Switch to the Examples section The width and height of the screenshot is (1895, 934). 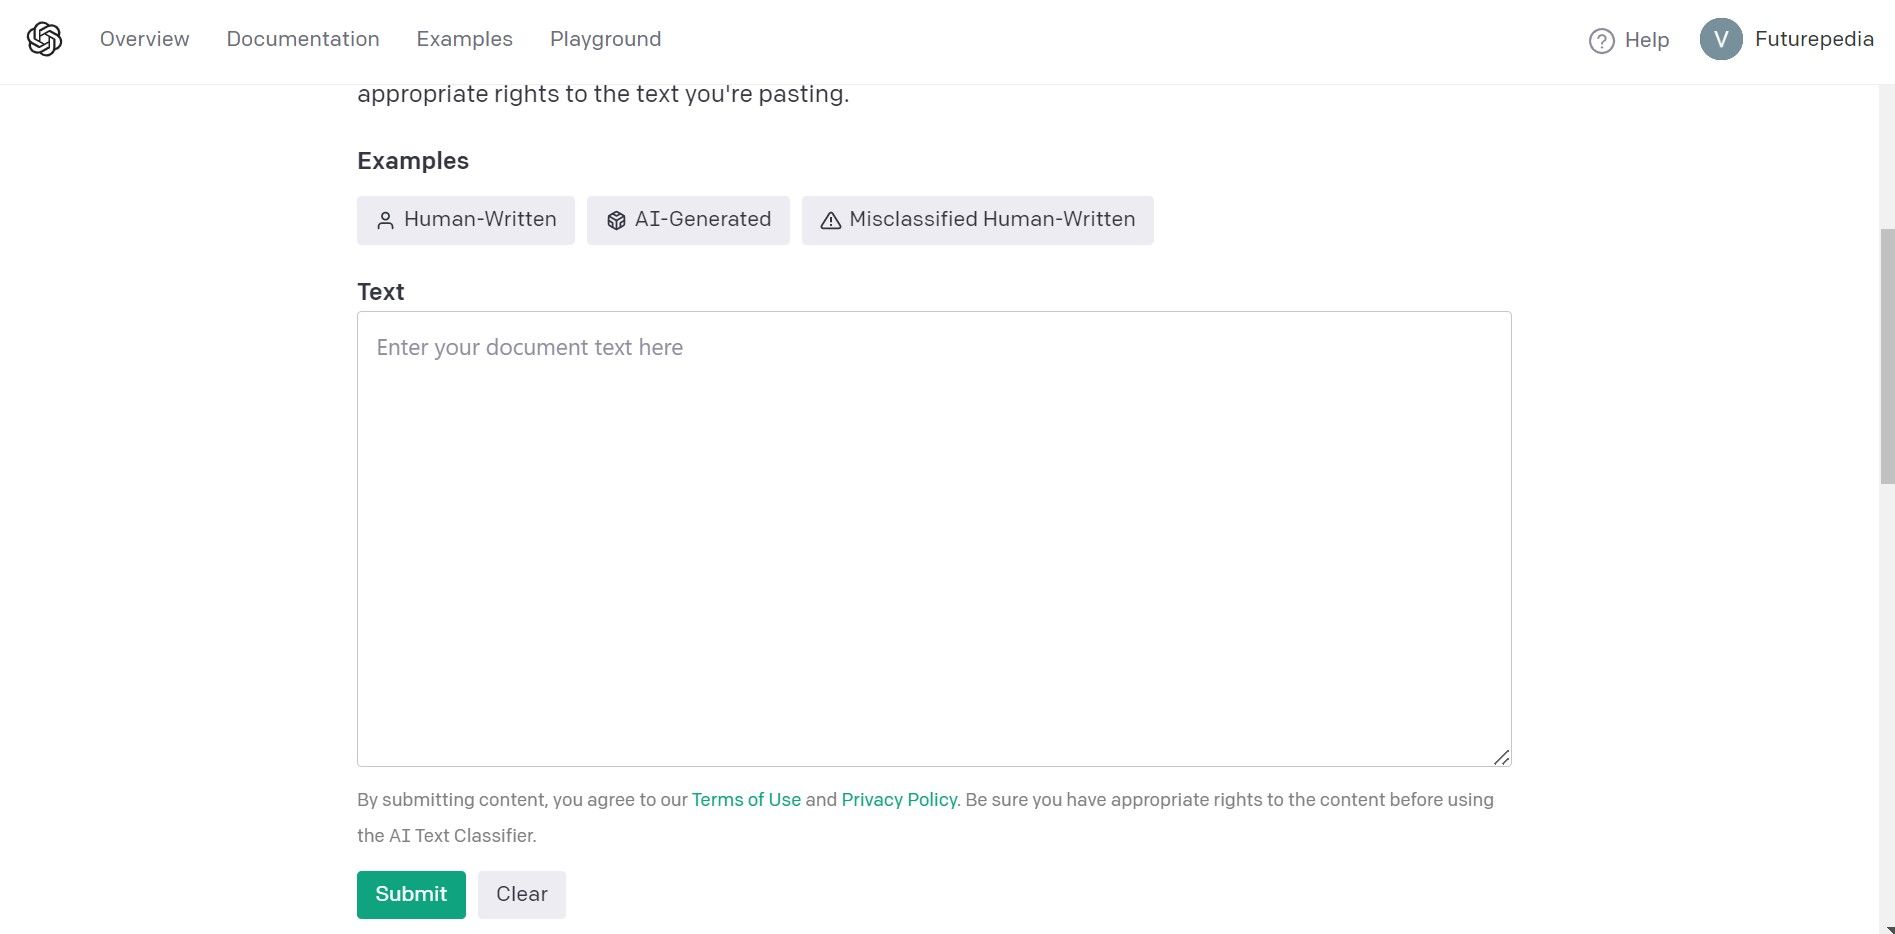click(x=464, y=39)
